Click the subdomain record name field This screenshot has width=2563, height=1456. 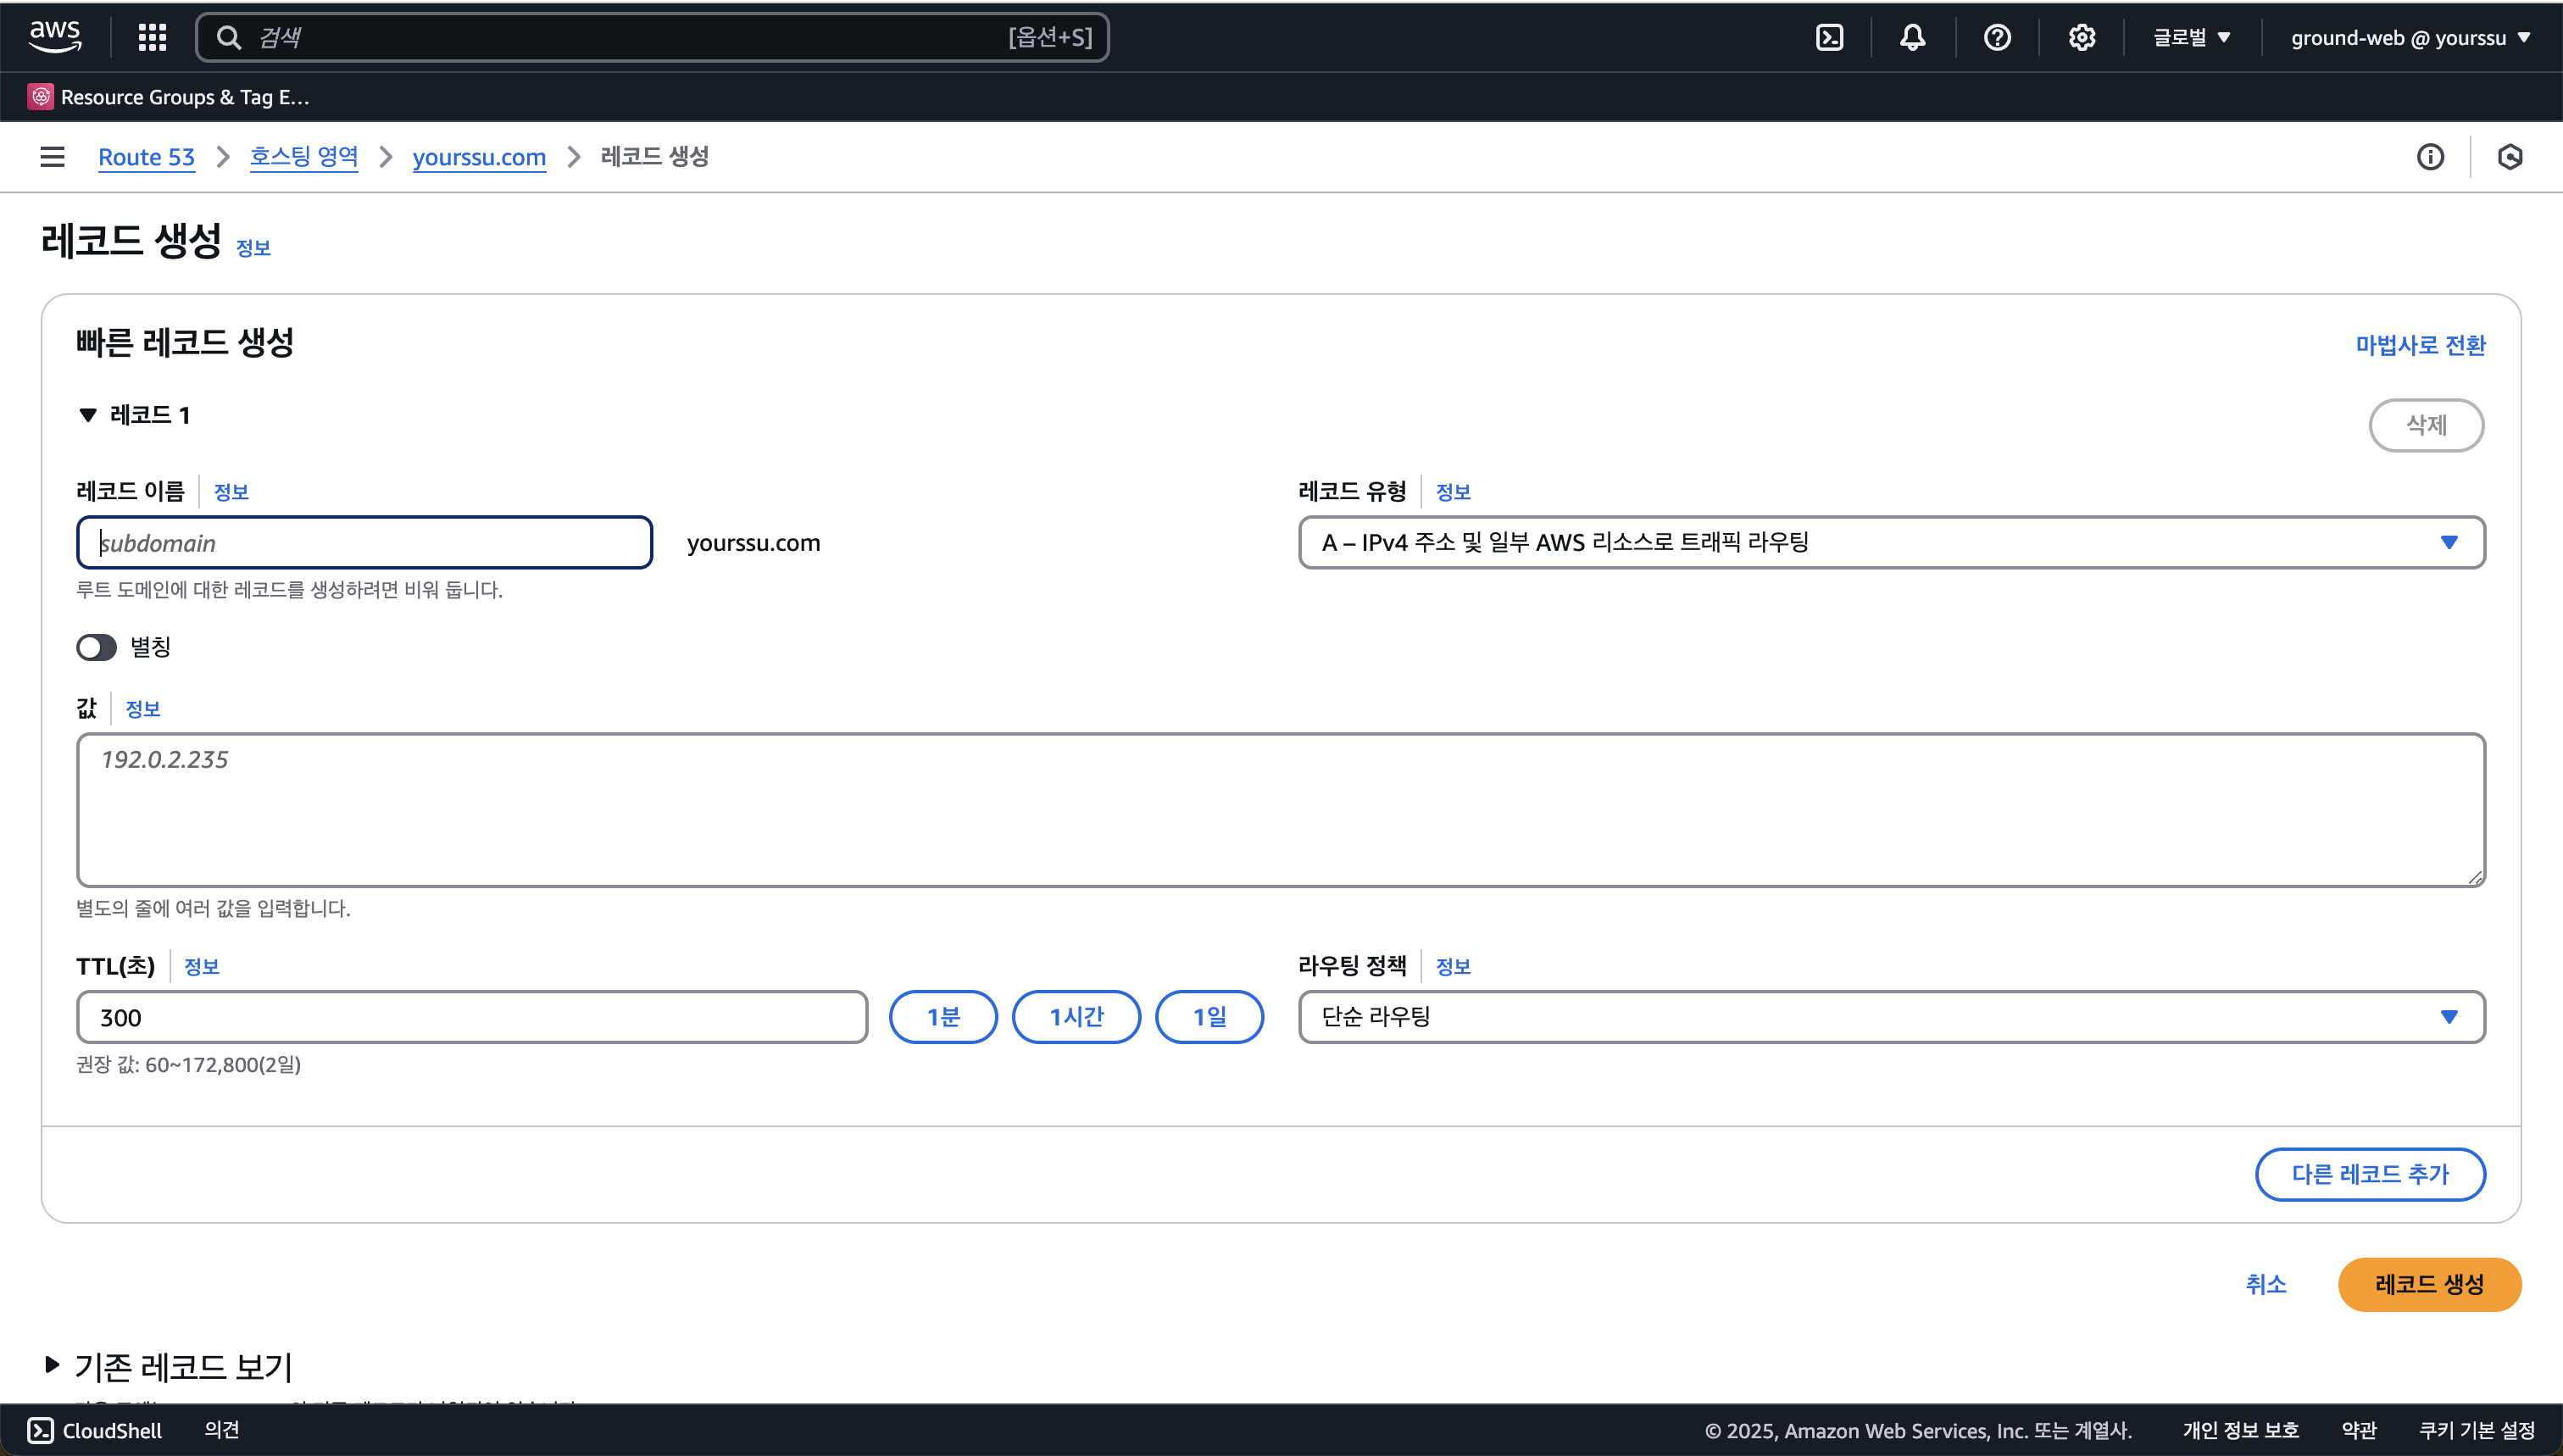[364, 543]
